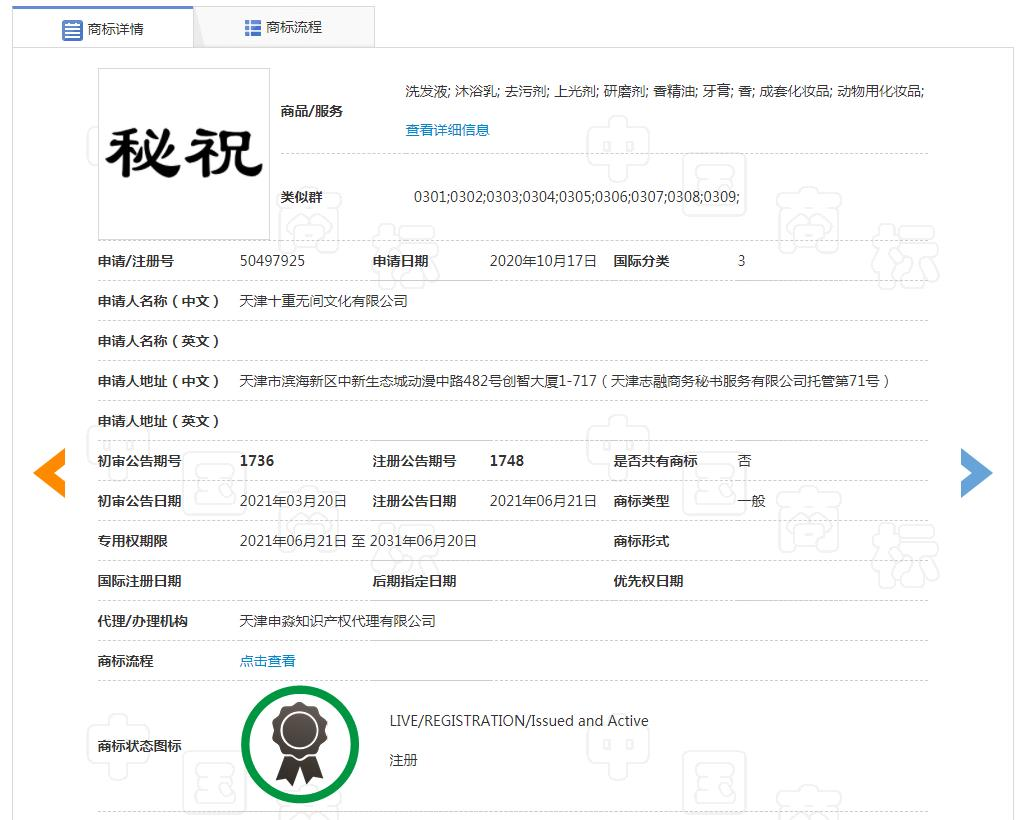Click the applicant name 天津十重无间文化有限公司
The width and height of the screenshot is (1033, 820).
(323, 301)
